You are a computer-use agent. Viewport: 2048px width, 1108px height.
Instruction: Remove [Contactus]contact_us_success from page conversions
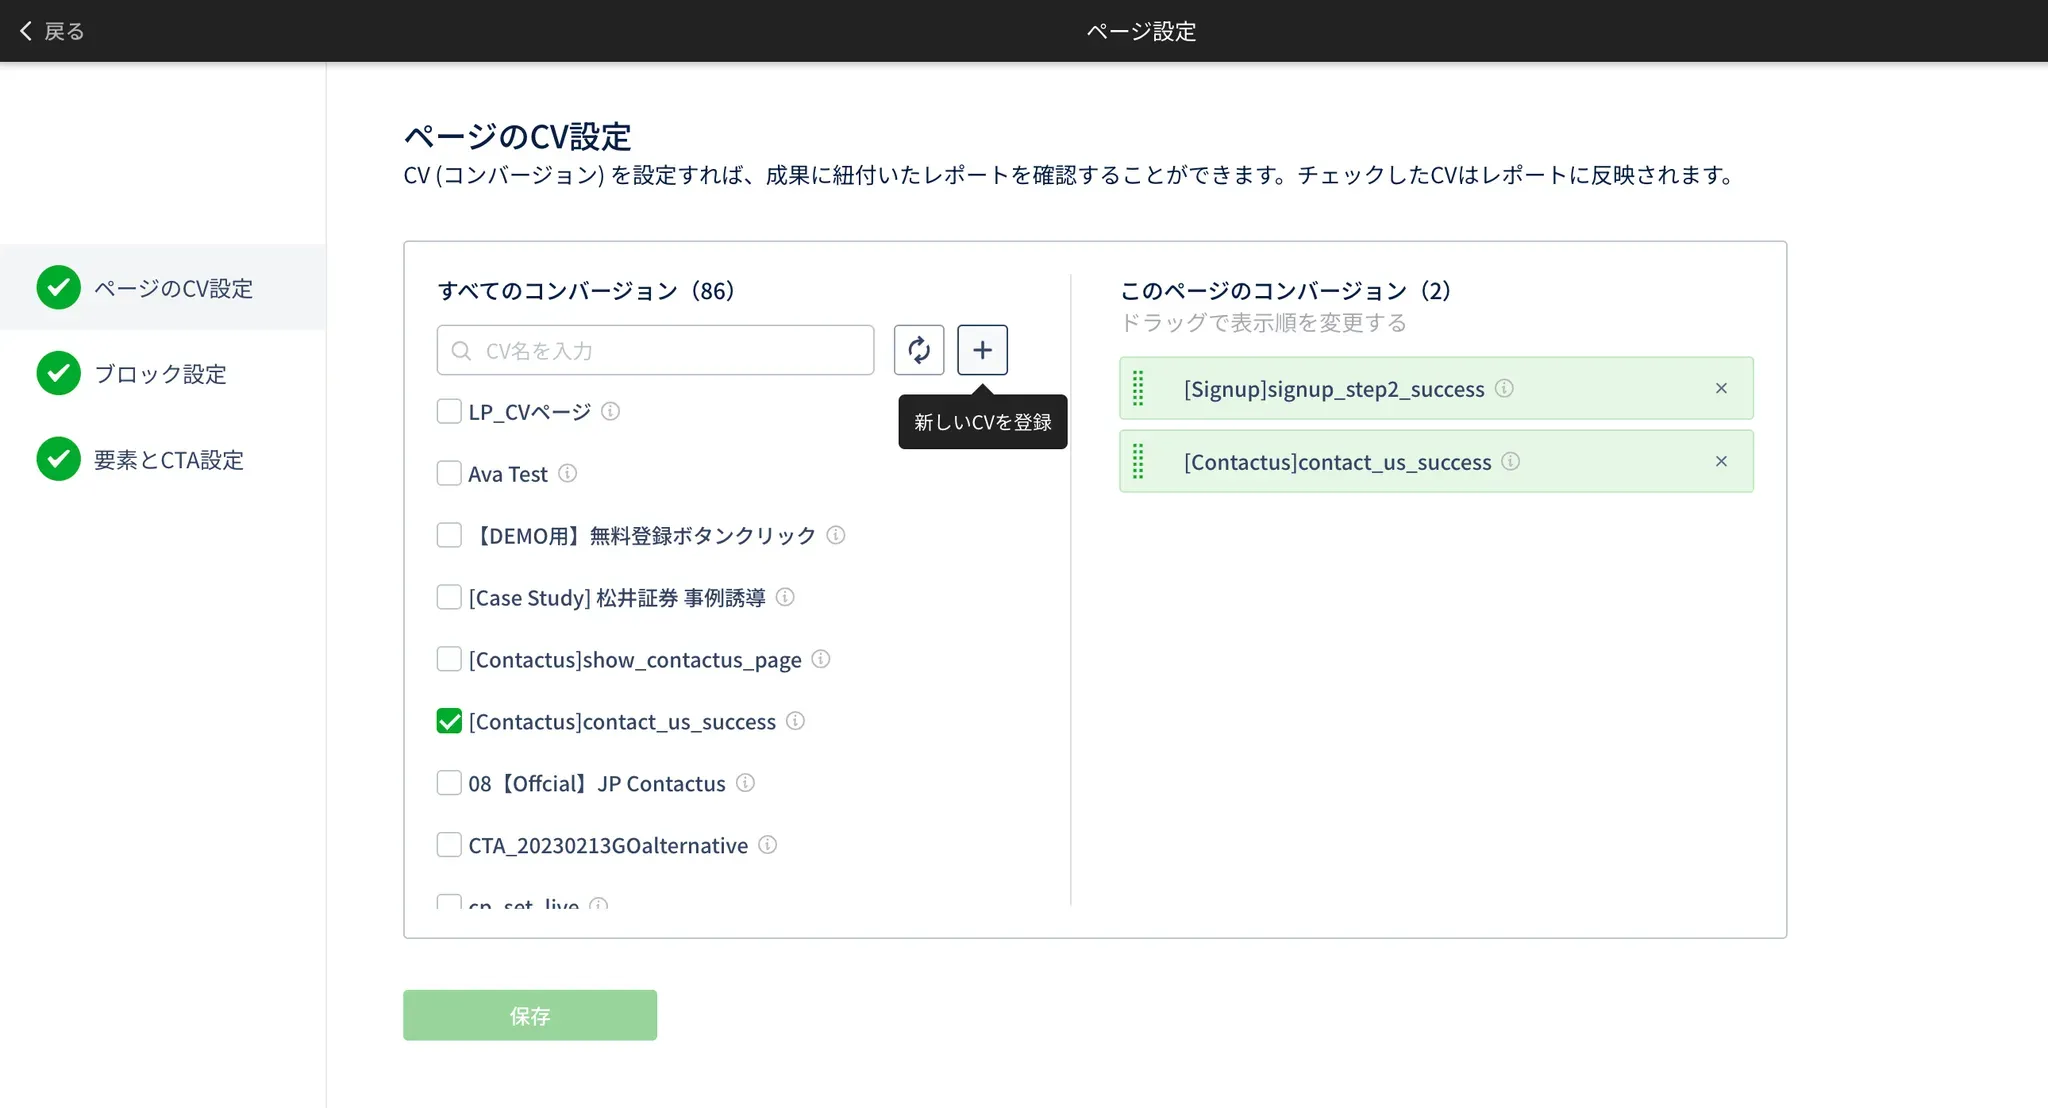pyautogui.click(x=1721, y=461)
